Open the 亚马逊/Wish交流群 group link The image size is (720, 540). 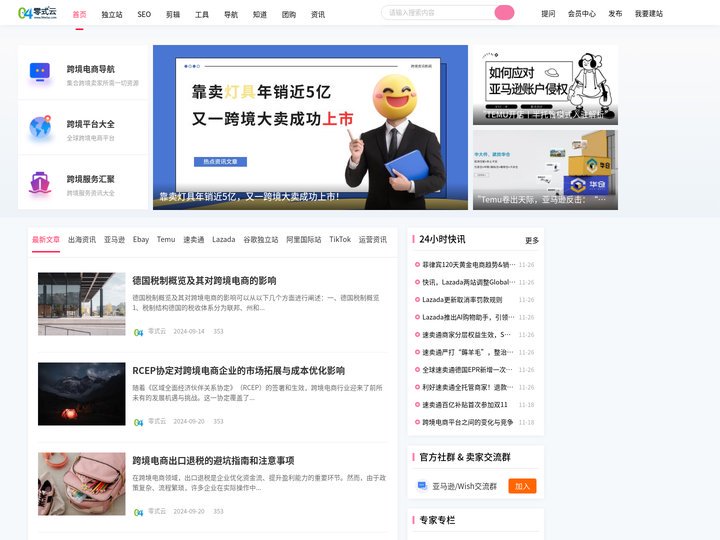464,486
